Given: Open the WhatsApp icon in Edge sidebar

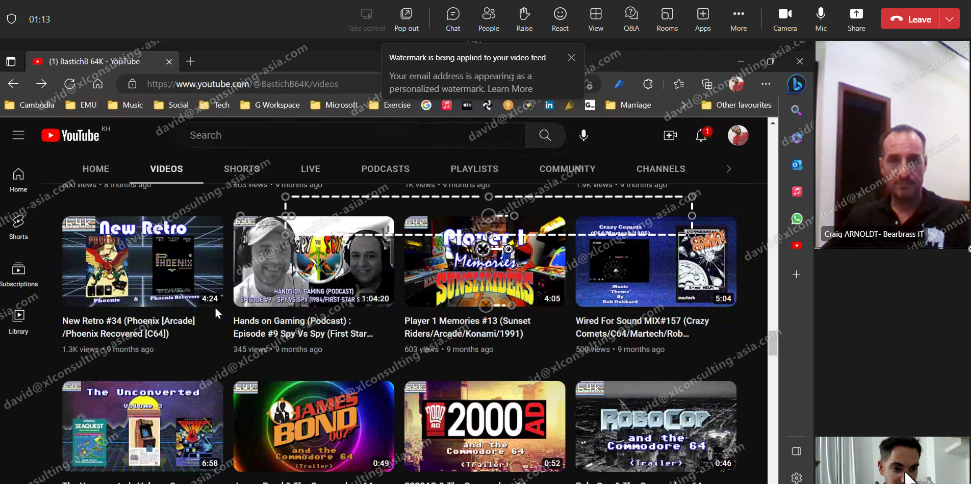Looking at the screenshot, I should point(797,218).
